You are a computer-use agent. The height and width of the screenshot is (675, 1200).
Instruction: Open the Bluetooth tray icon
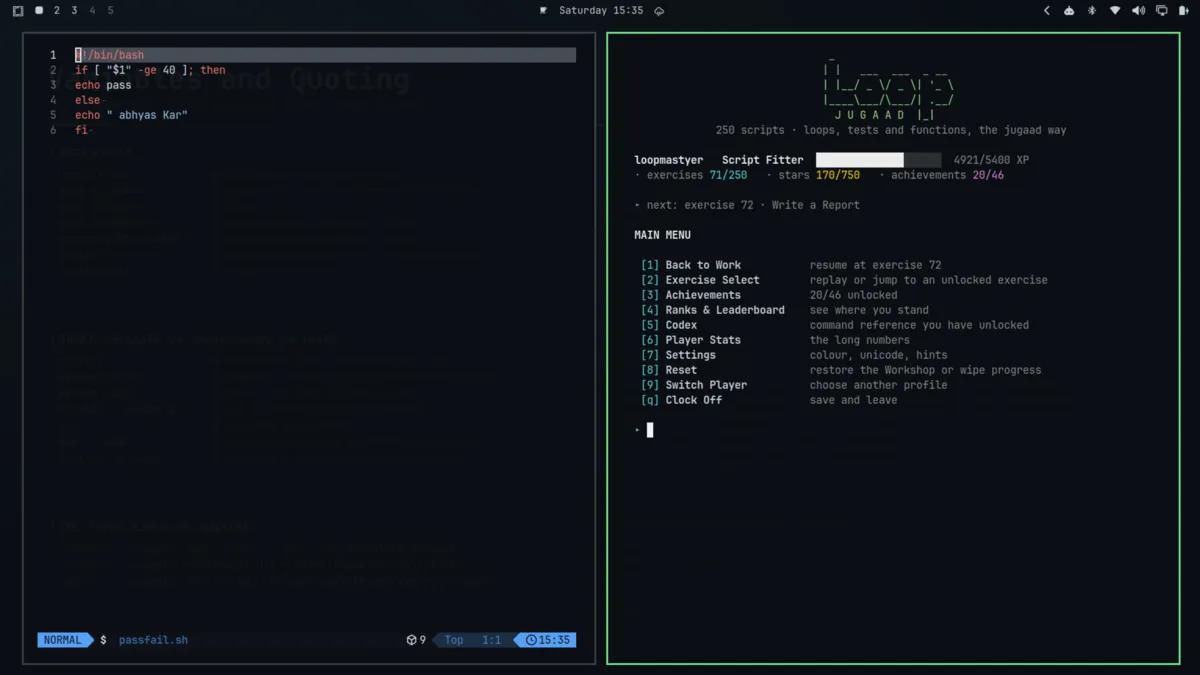point(1092,10)
